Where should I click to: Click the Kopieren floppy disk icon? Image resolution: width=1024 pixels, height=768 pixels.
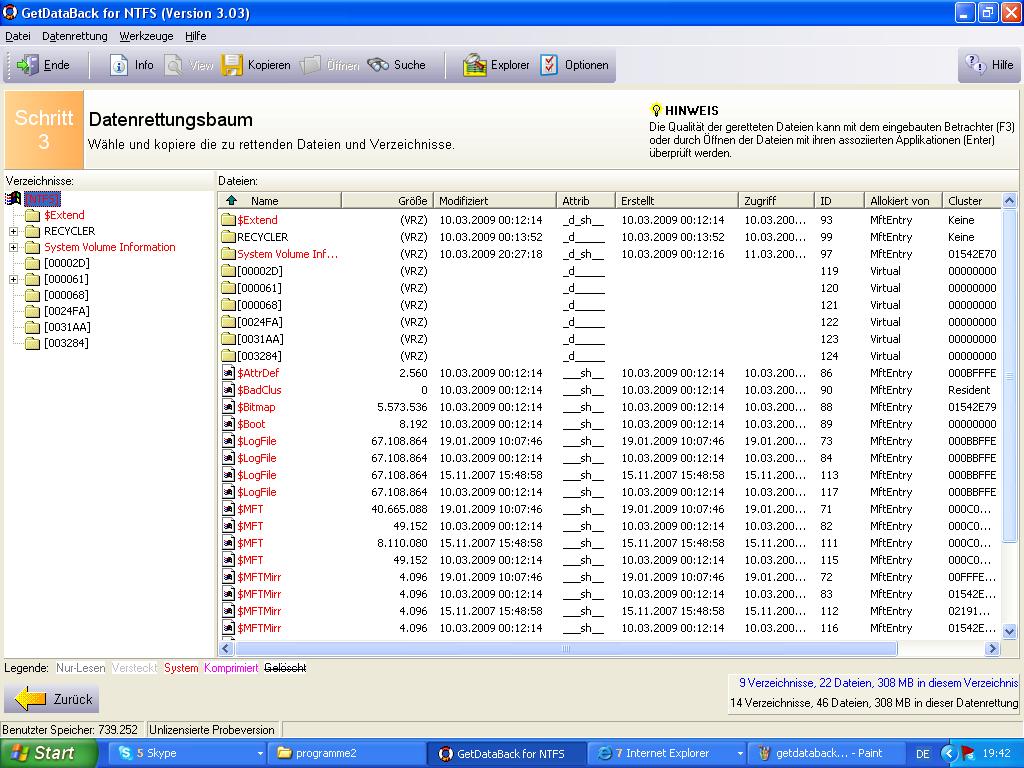click(232, 65)
